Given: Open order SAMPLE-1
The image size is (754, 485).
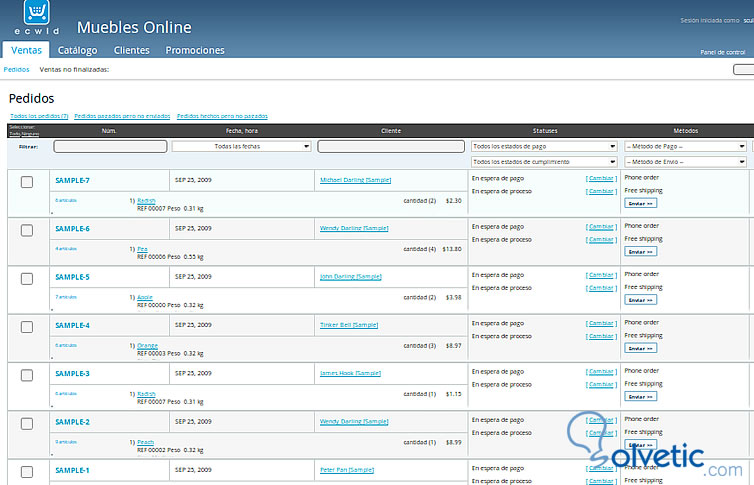Looking at the screenshot, I should 72,470.
